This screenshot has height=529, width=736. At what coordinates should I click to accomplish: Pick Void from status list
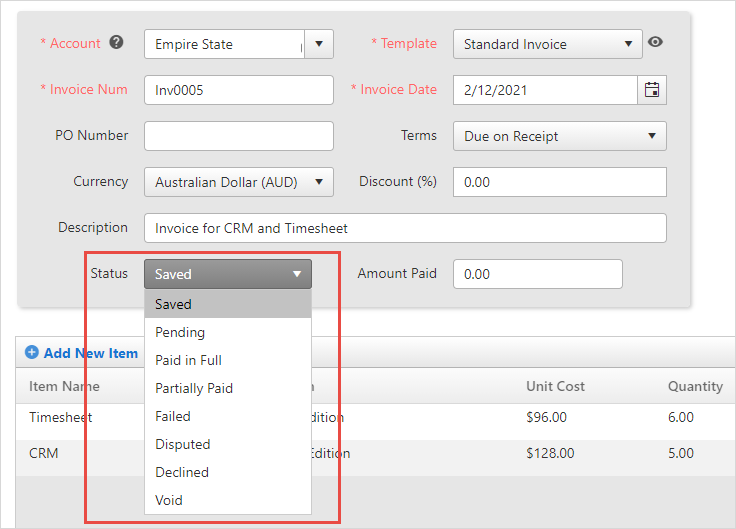(228, 500)
